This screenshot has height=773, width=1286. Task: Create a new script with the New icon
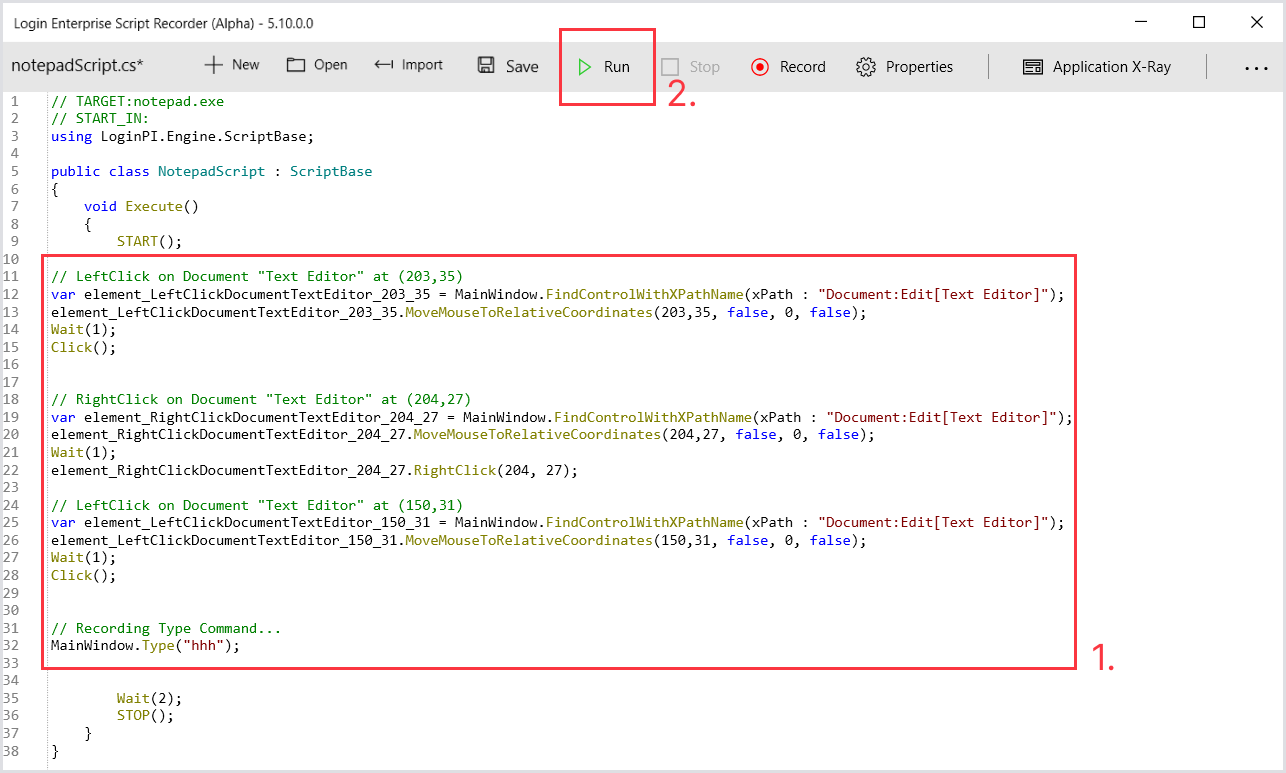[213, 65]
